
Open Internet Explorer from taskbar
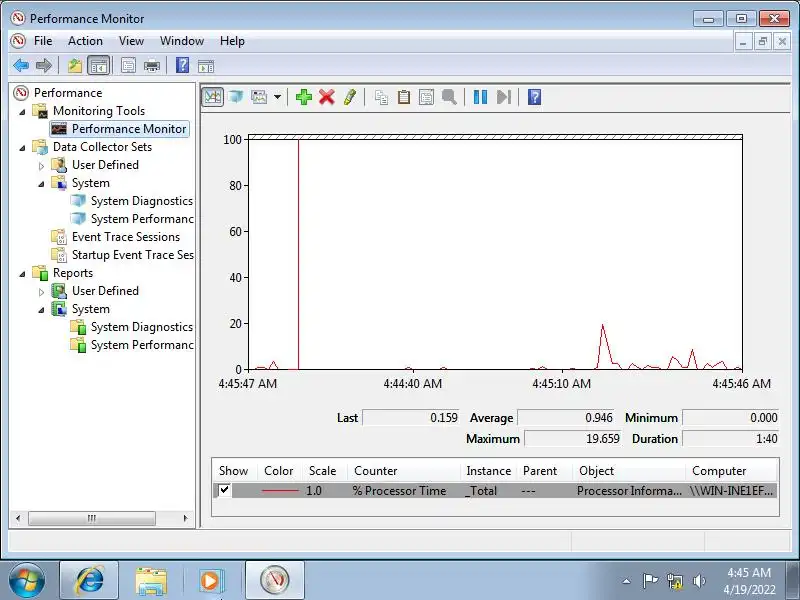(x=89, y=580)
